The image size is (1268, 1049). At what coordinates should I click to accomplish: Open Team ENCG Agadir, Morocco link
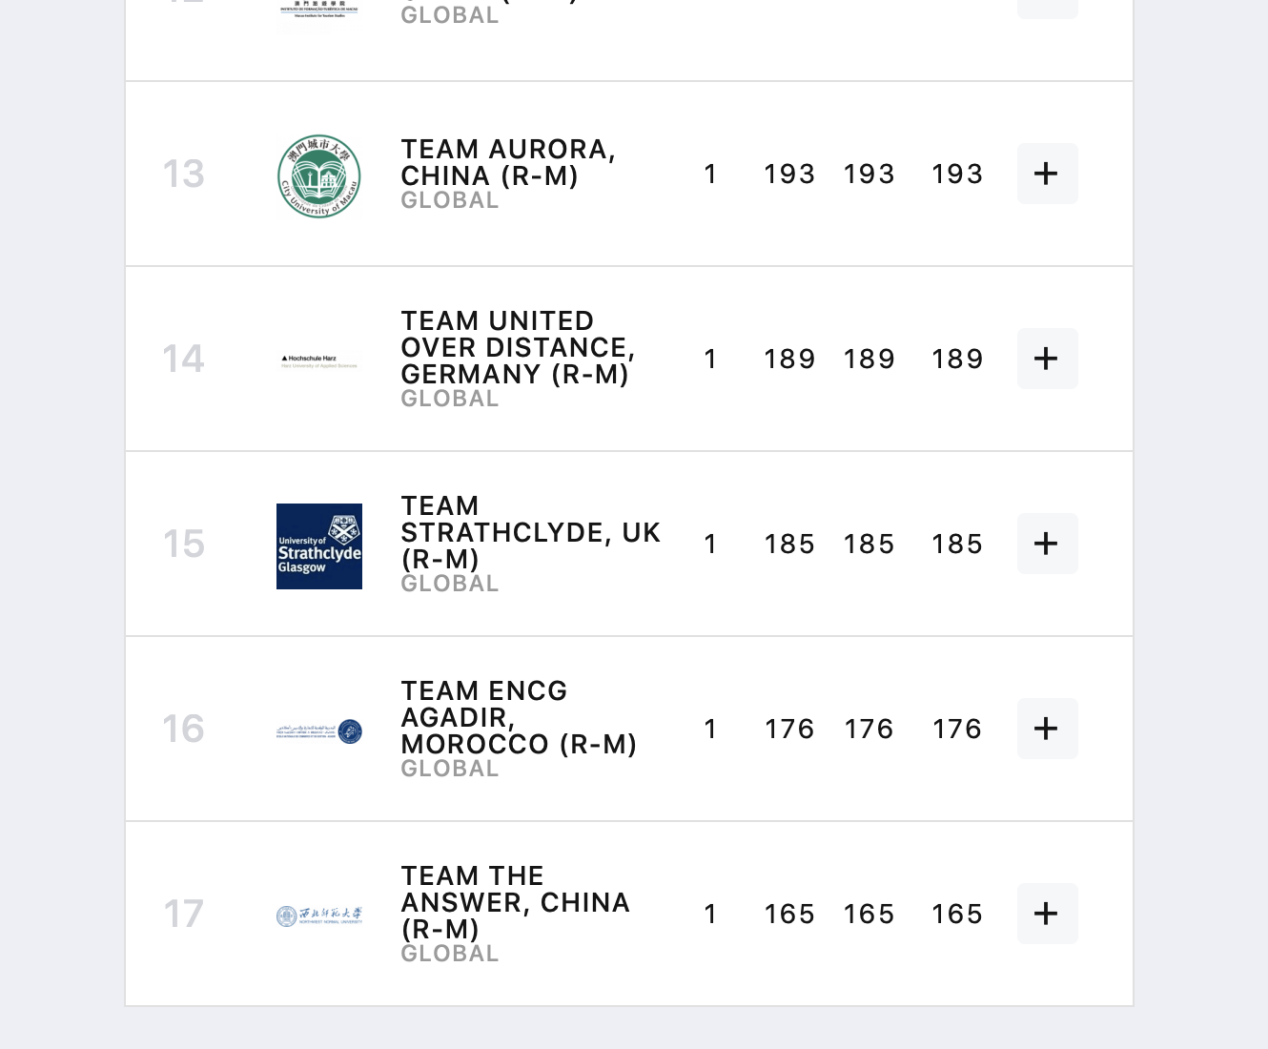coord(517,717)
